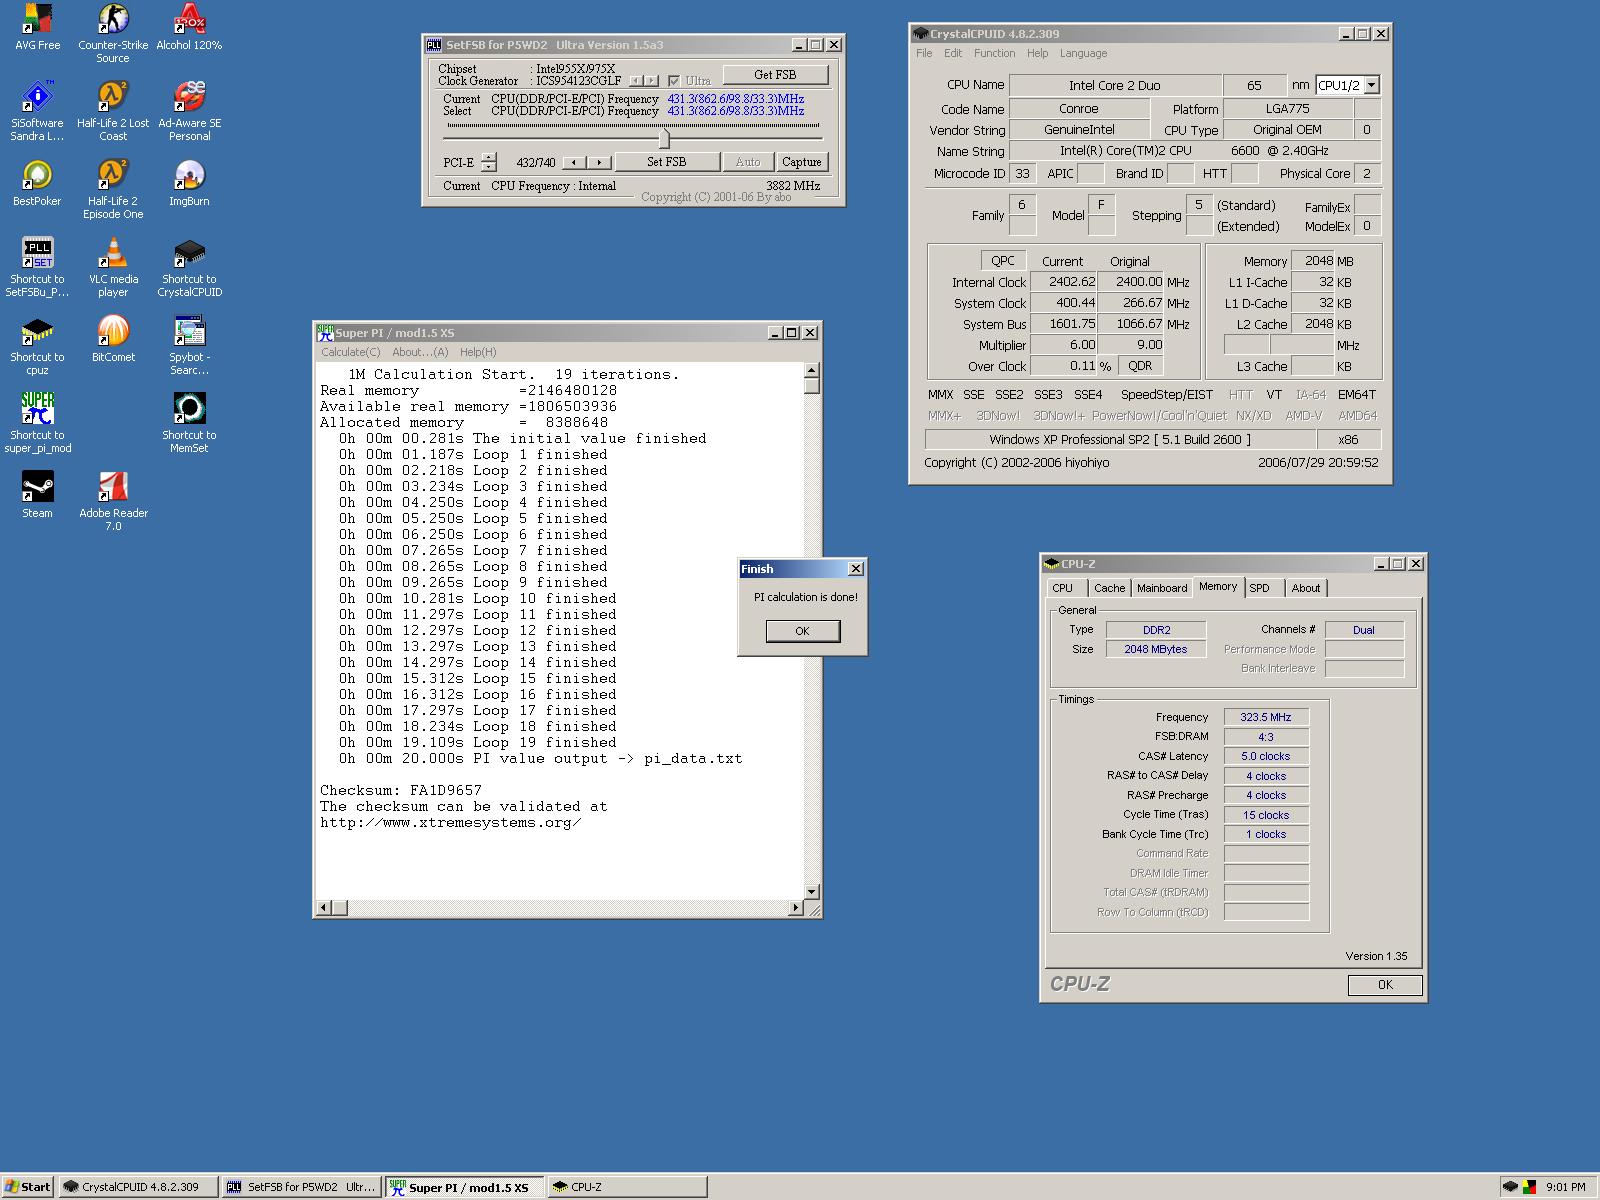Open Shortcut to CrystalCPUID icon
This screenshot has width=1600, height=1200.
(x=189, y=267)
